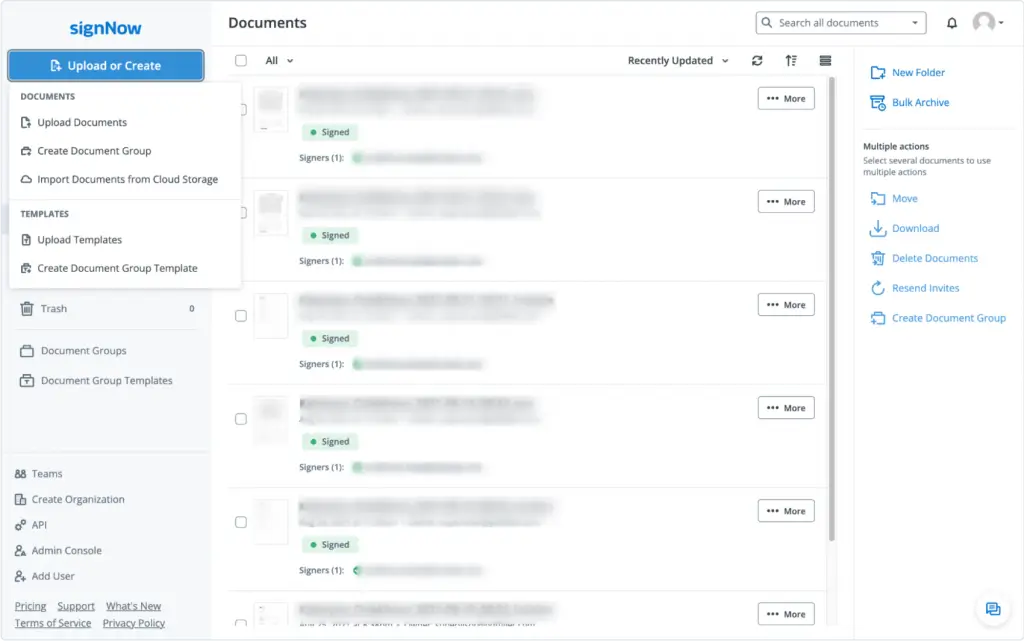The width and height of the screenshot is (1024, 641).
Task: Switch the document list view layout icon
Action: (825, 61)
